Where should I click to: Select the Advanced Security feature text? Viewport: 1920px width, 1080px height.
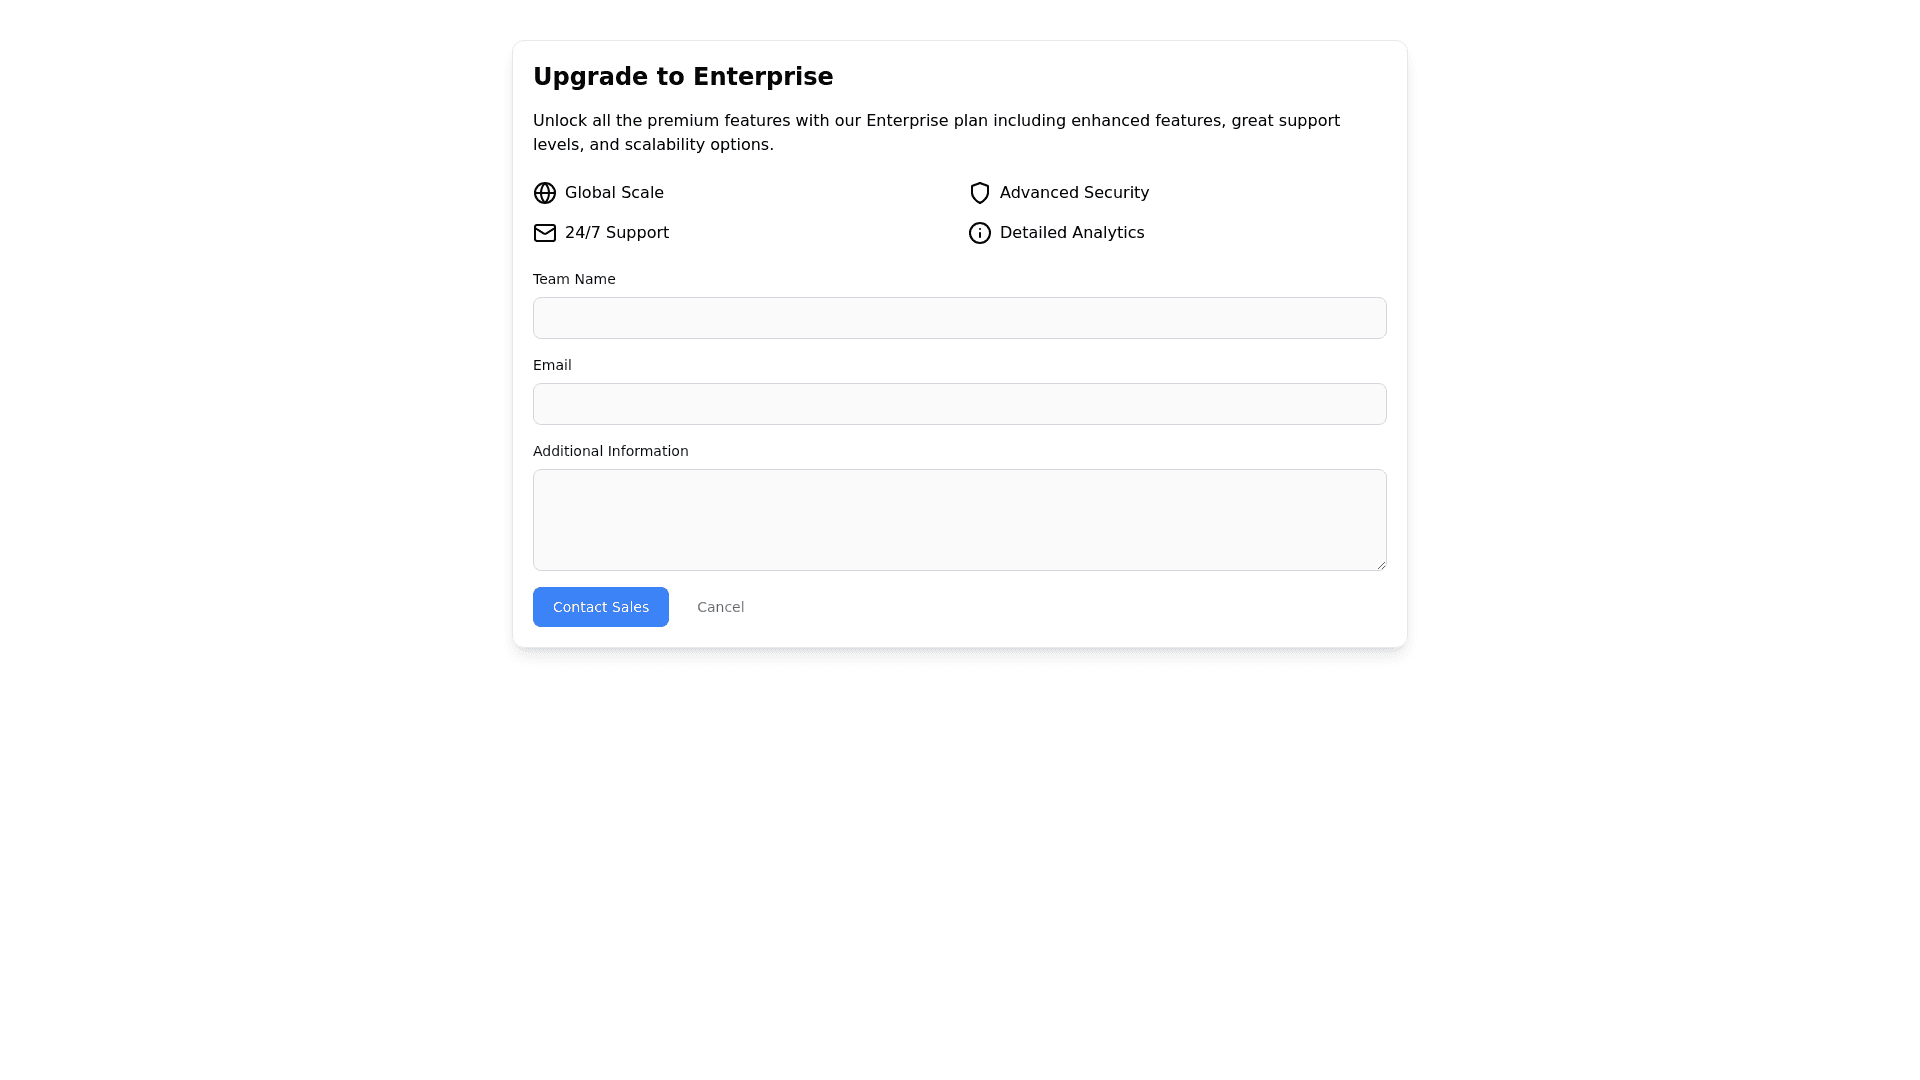tap(1074, 193)
